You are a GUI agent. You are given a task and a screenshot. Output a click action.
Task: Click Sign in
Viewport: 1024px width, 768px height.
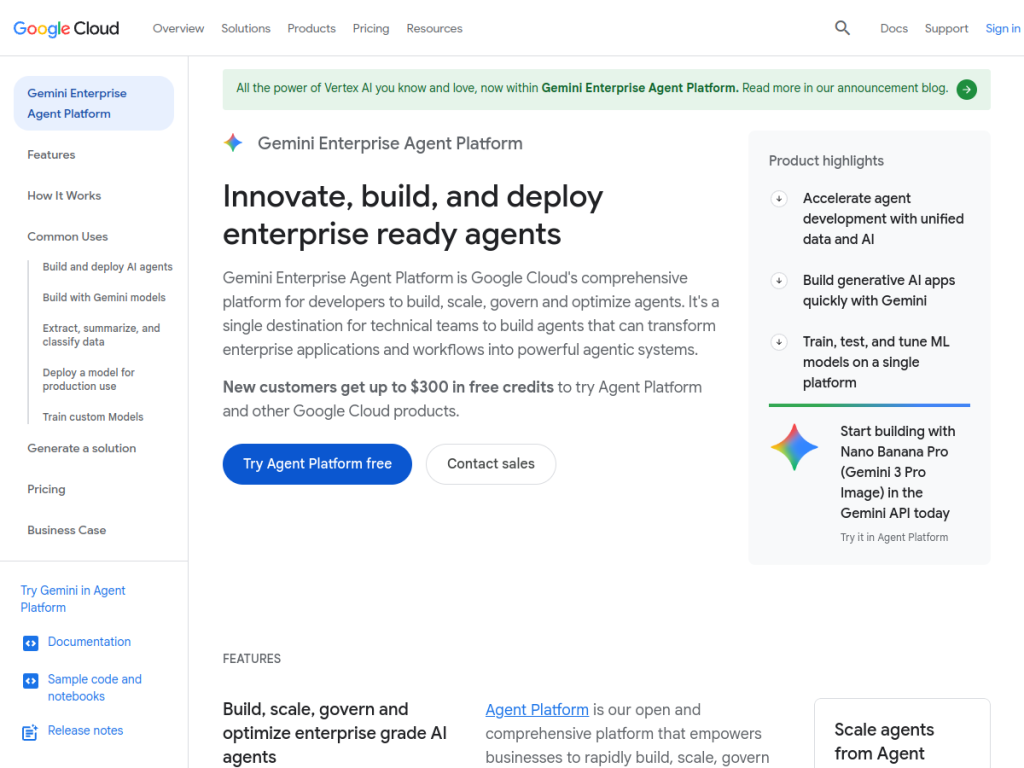pos(1002,29)
